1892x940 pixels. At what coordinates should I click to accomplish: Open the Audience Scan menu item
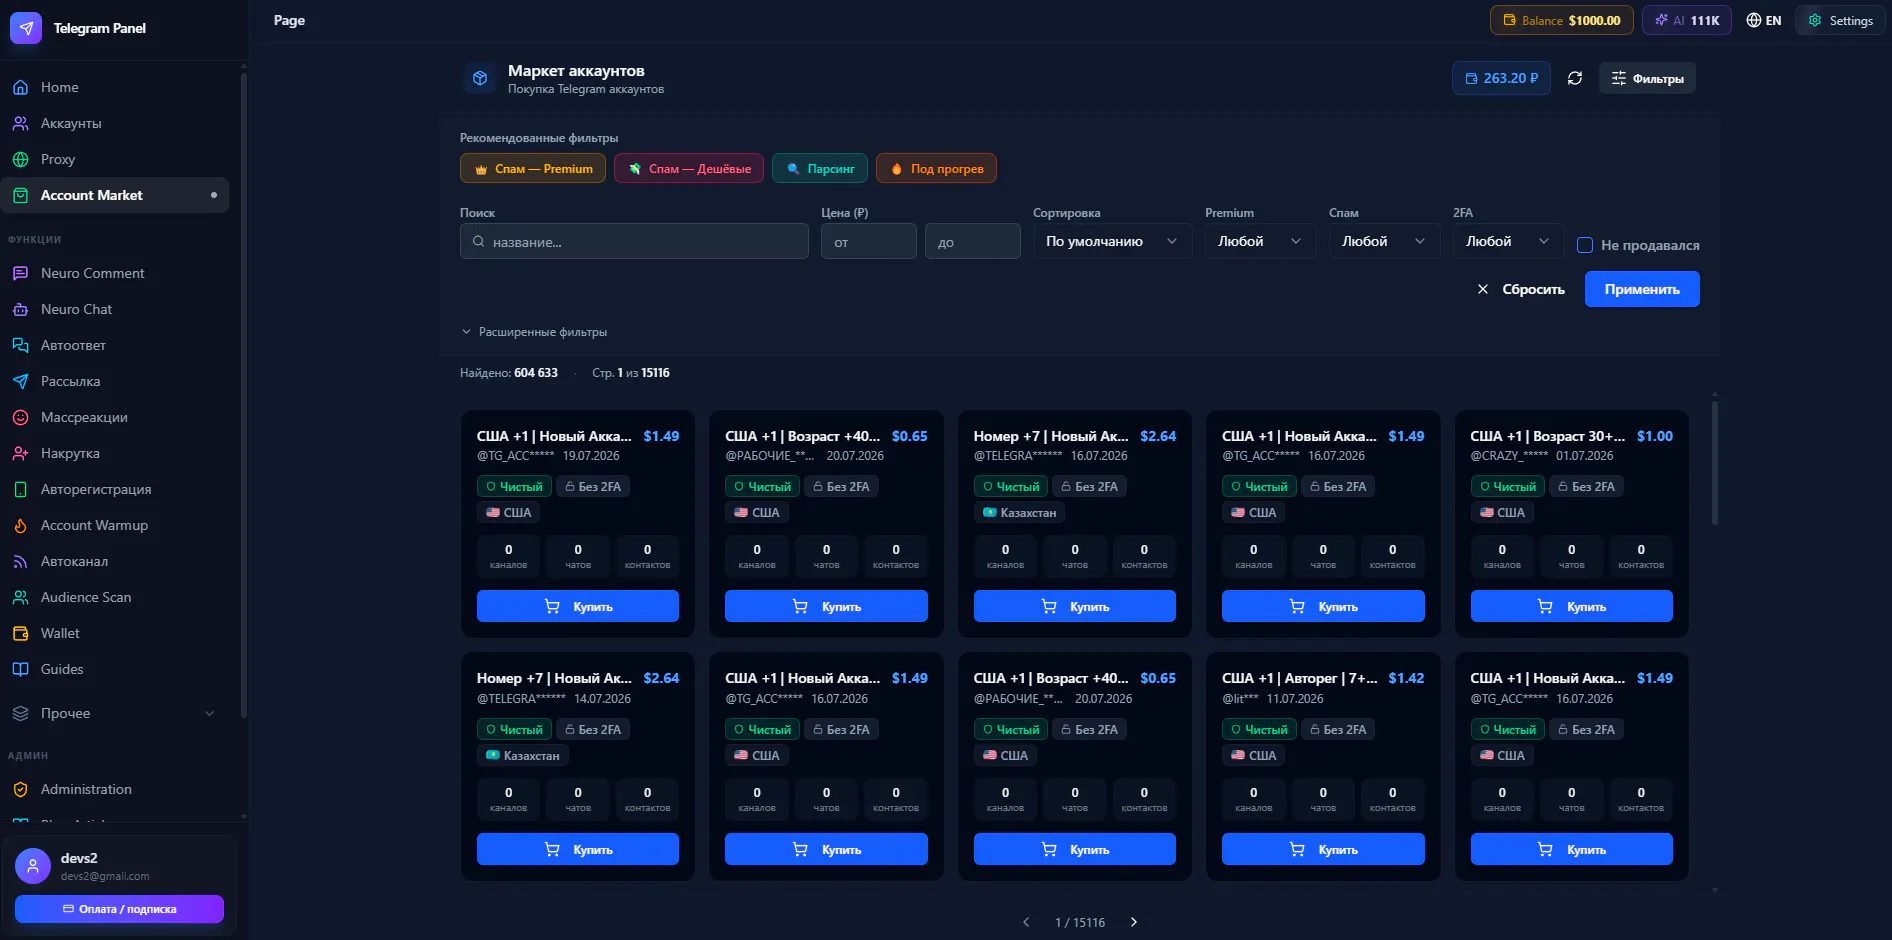coord(114,597)
